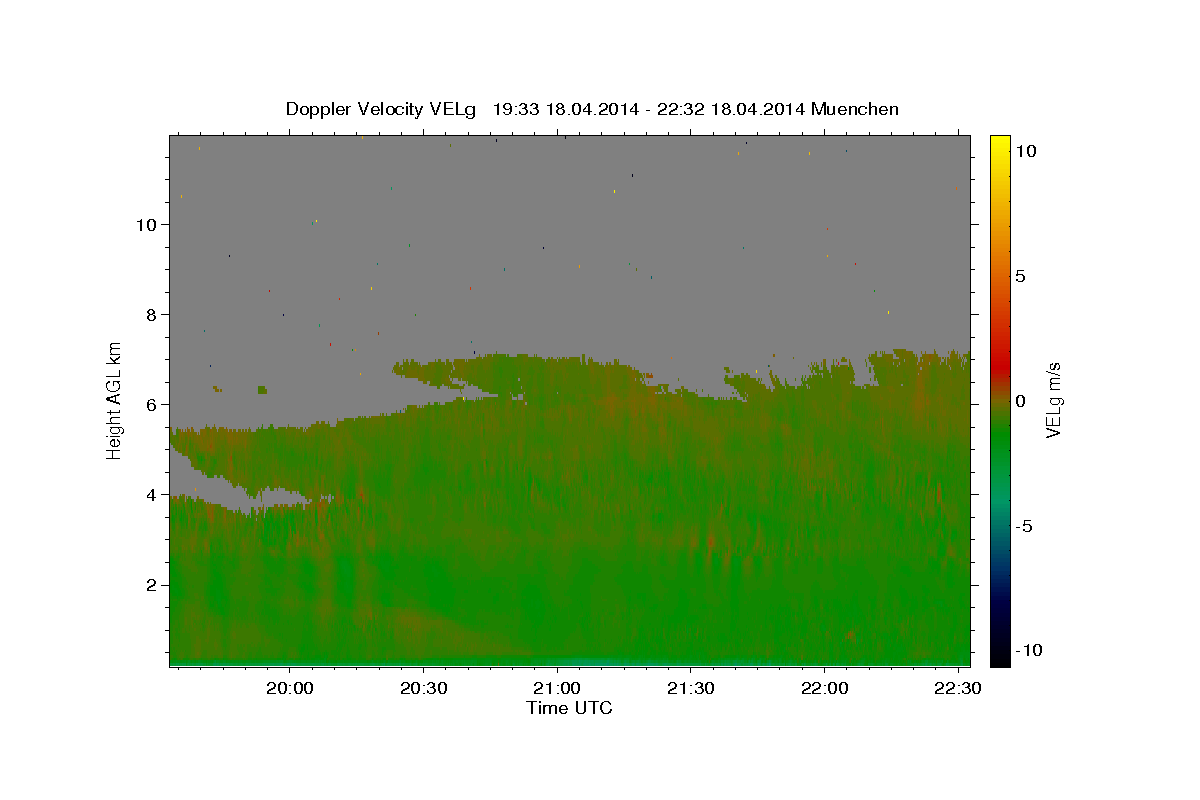This screenshot has width=1200, height=800.
Task: Click the colorbar label -5
Action: pyautogui.click(x=1024, y=526)
